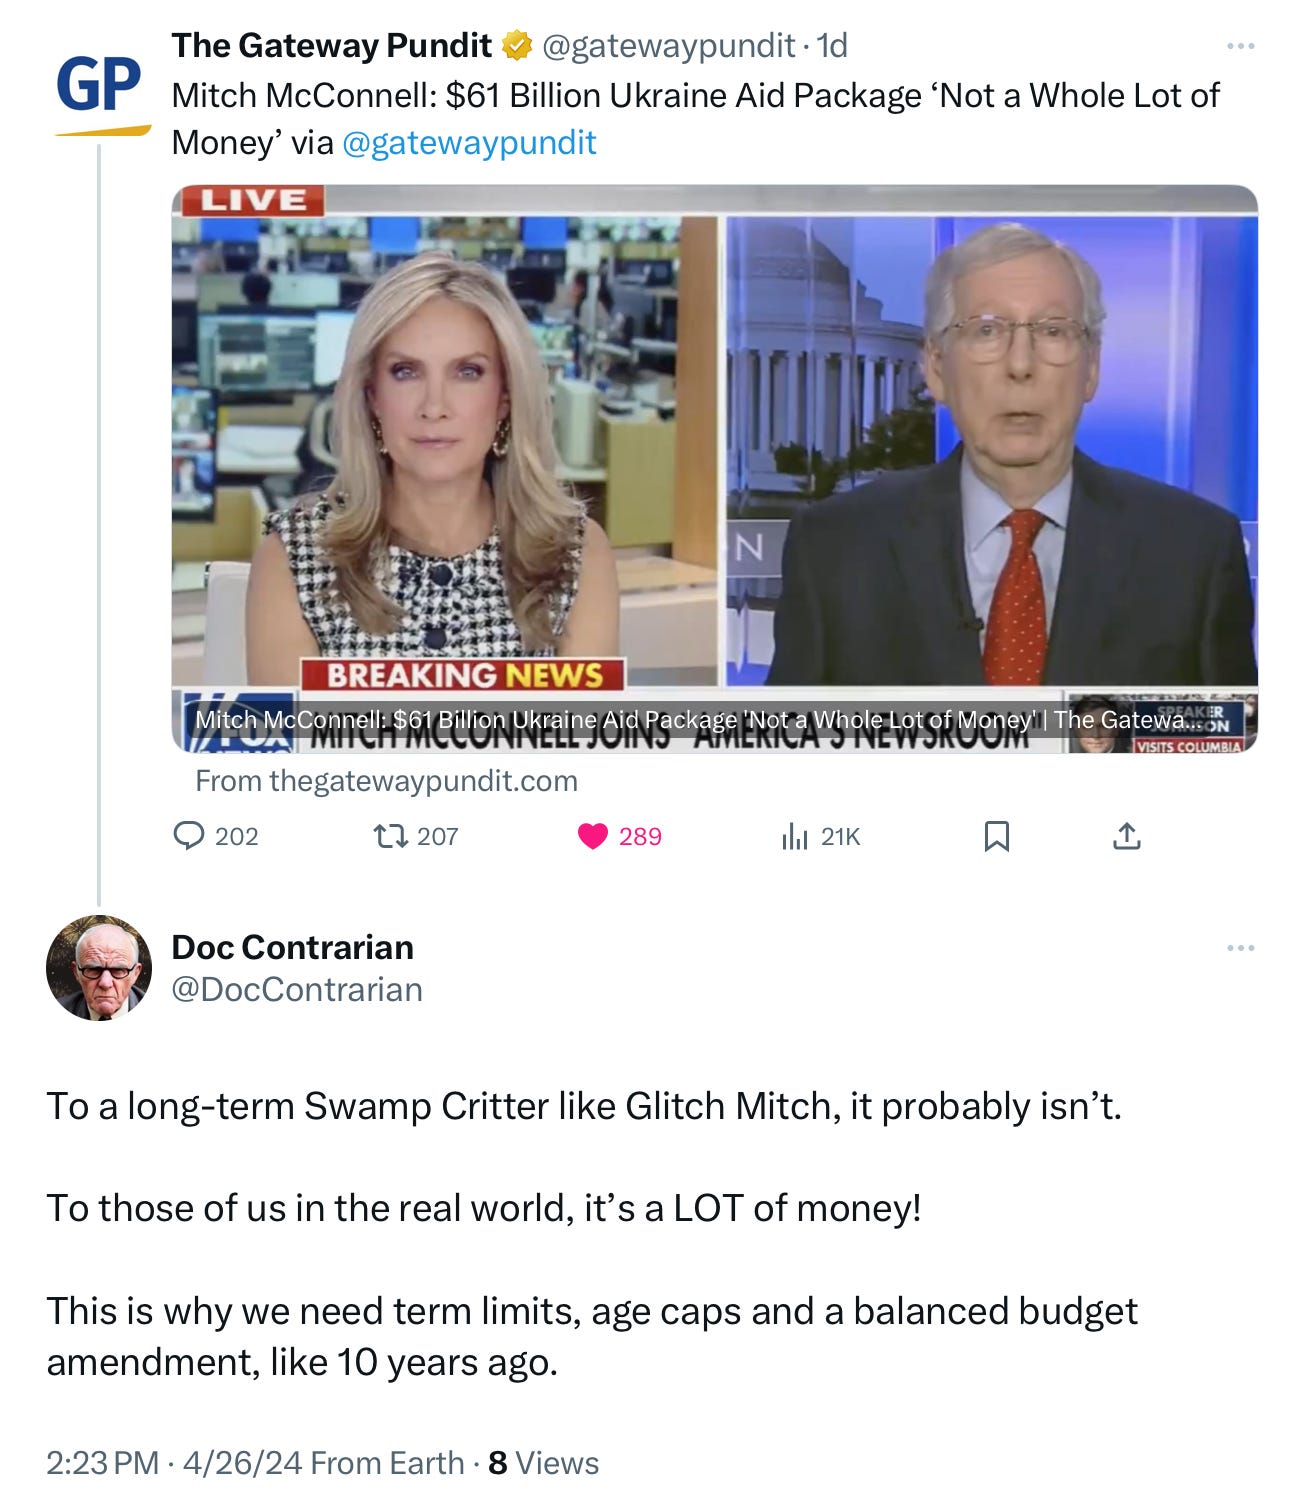Click the share upload icon
The width and height of the screenshot is (1303, 1503).
point(1127,835)
